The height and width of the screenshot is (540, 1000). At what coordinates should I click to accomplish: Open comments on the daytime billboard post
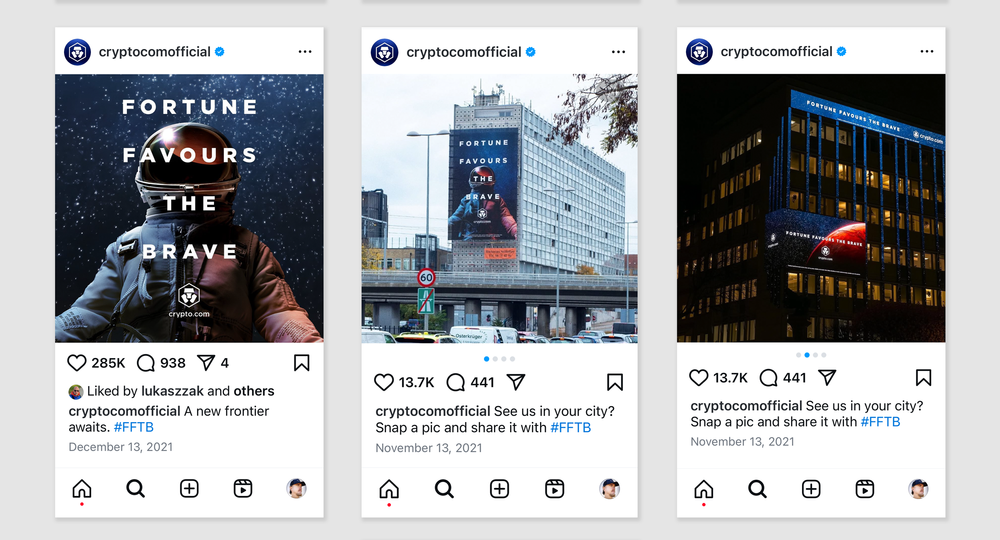coord(455,382)
